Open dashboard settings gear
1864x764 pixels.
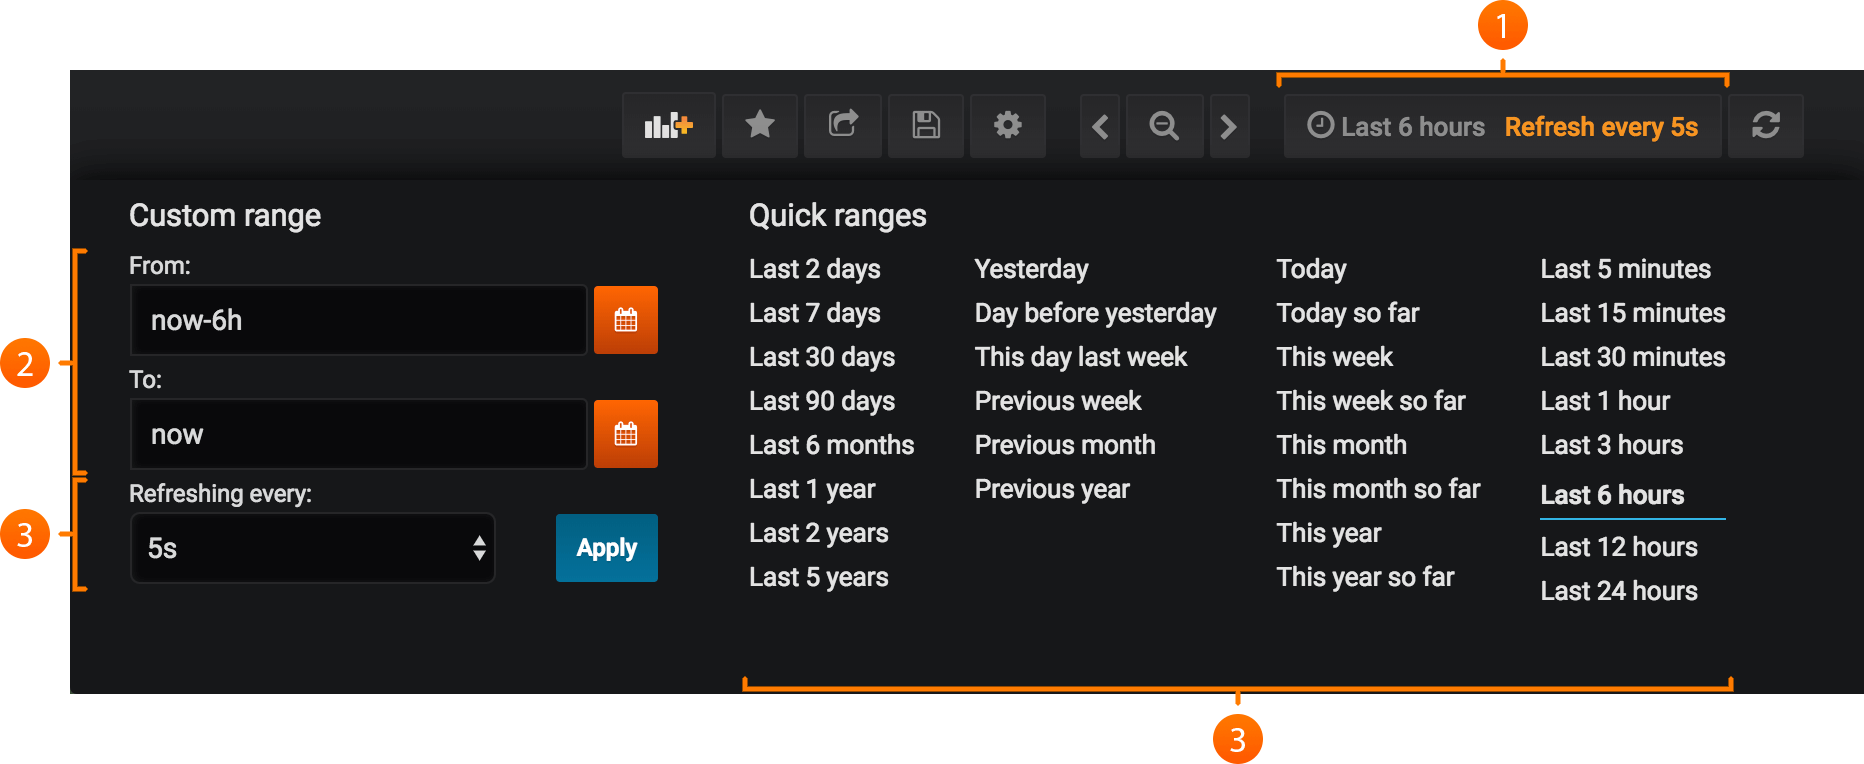click(x=1007, y=126)
